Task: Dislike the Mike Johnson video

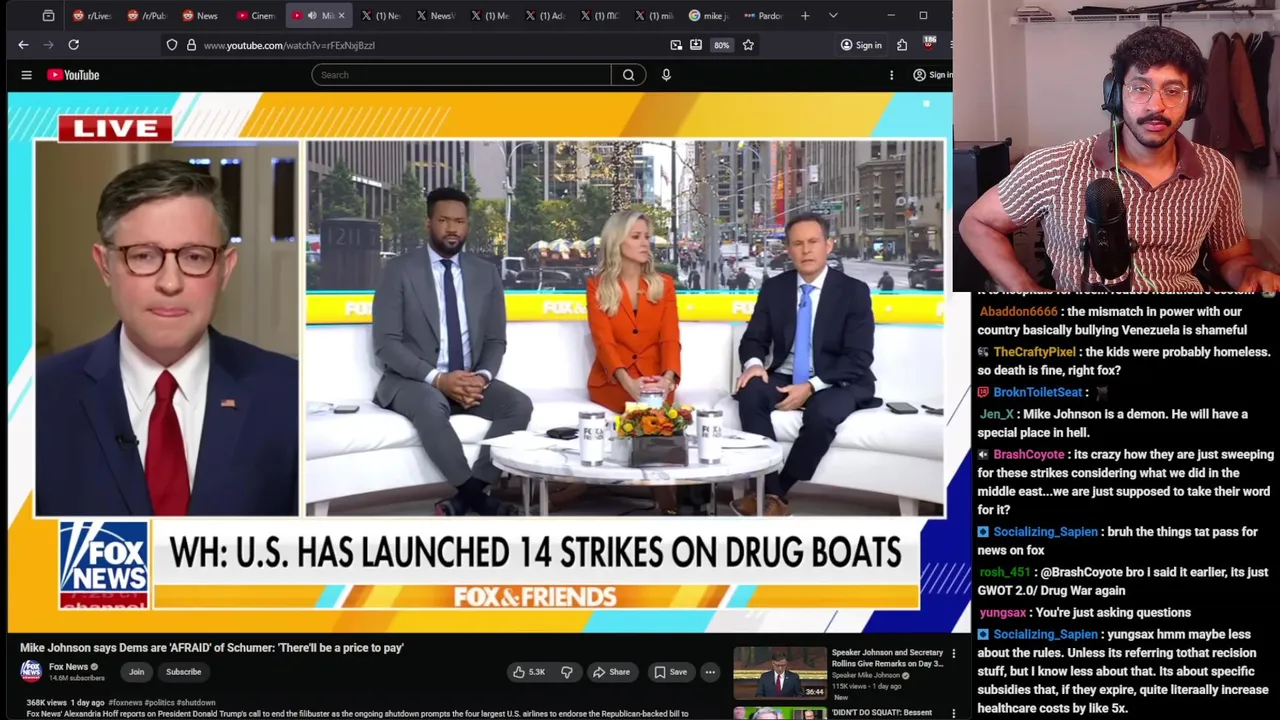Action: (567, 672)
